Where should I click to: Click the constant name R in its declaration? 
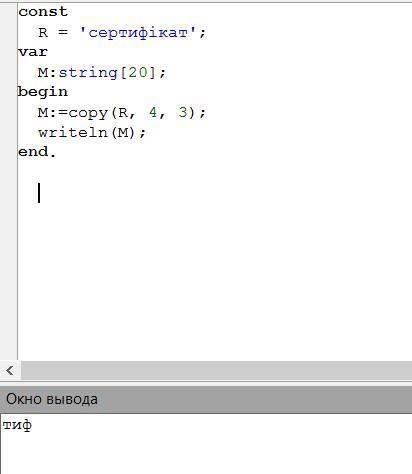click(43, 33)
